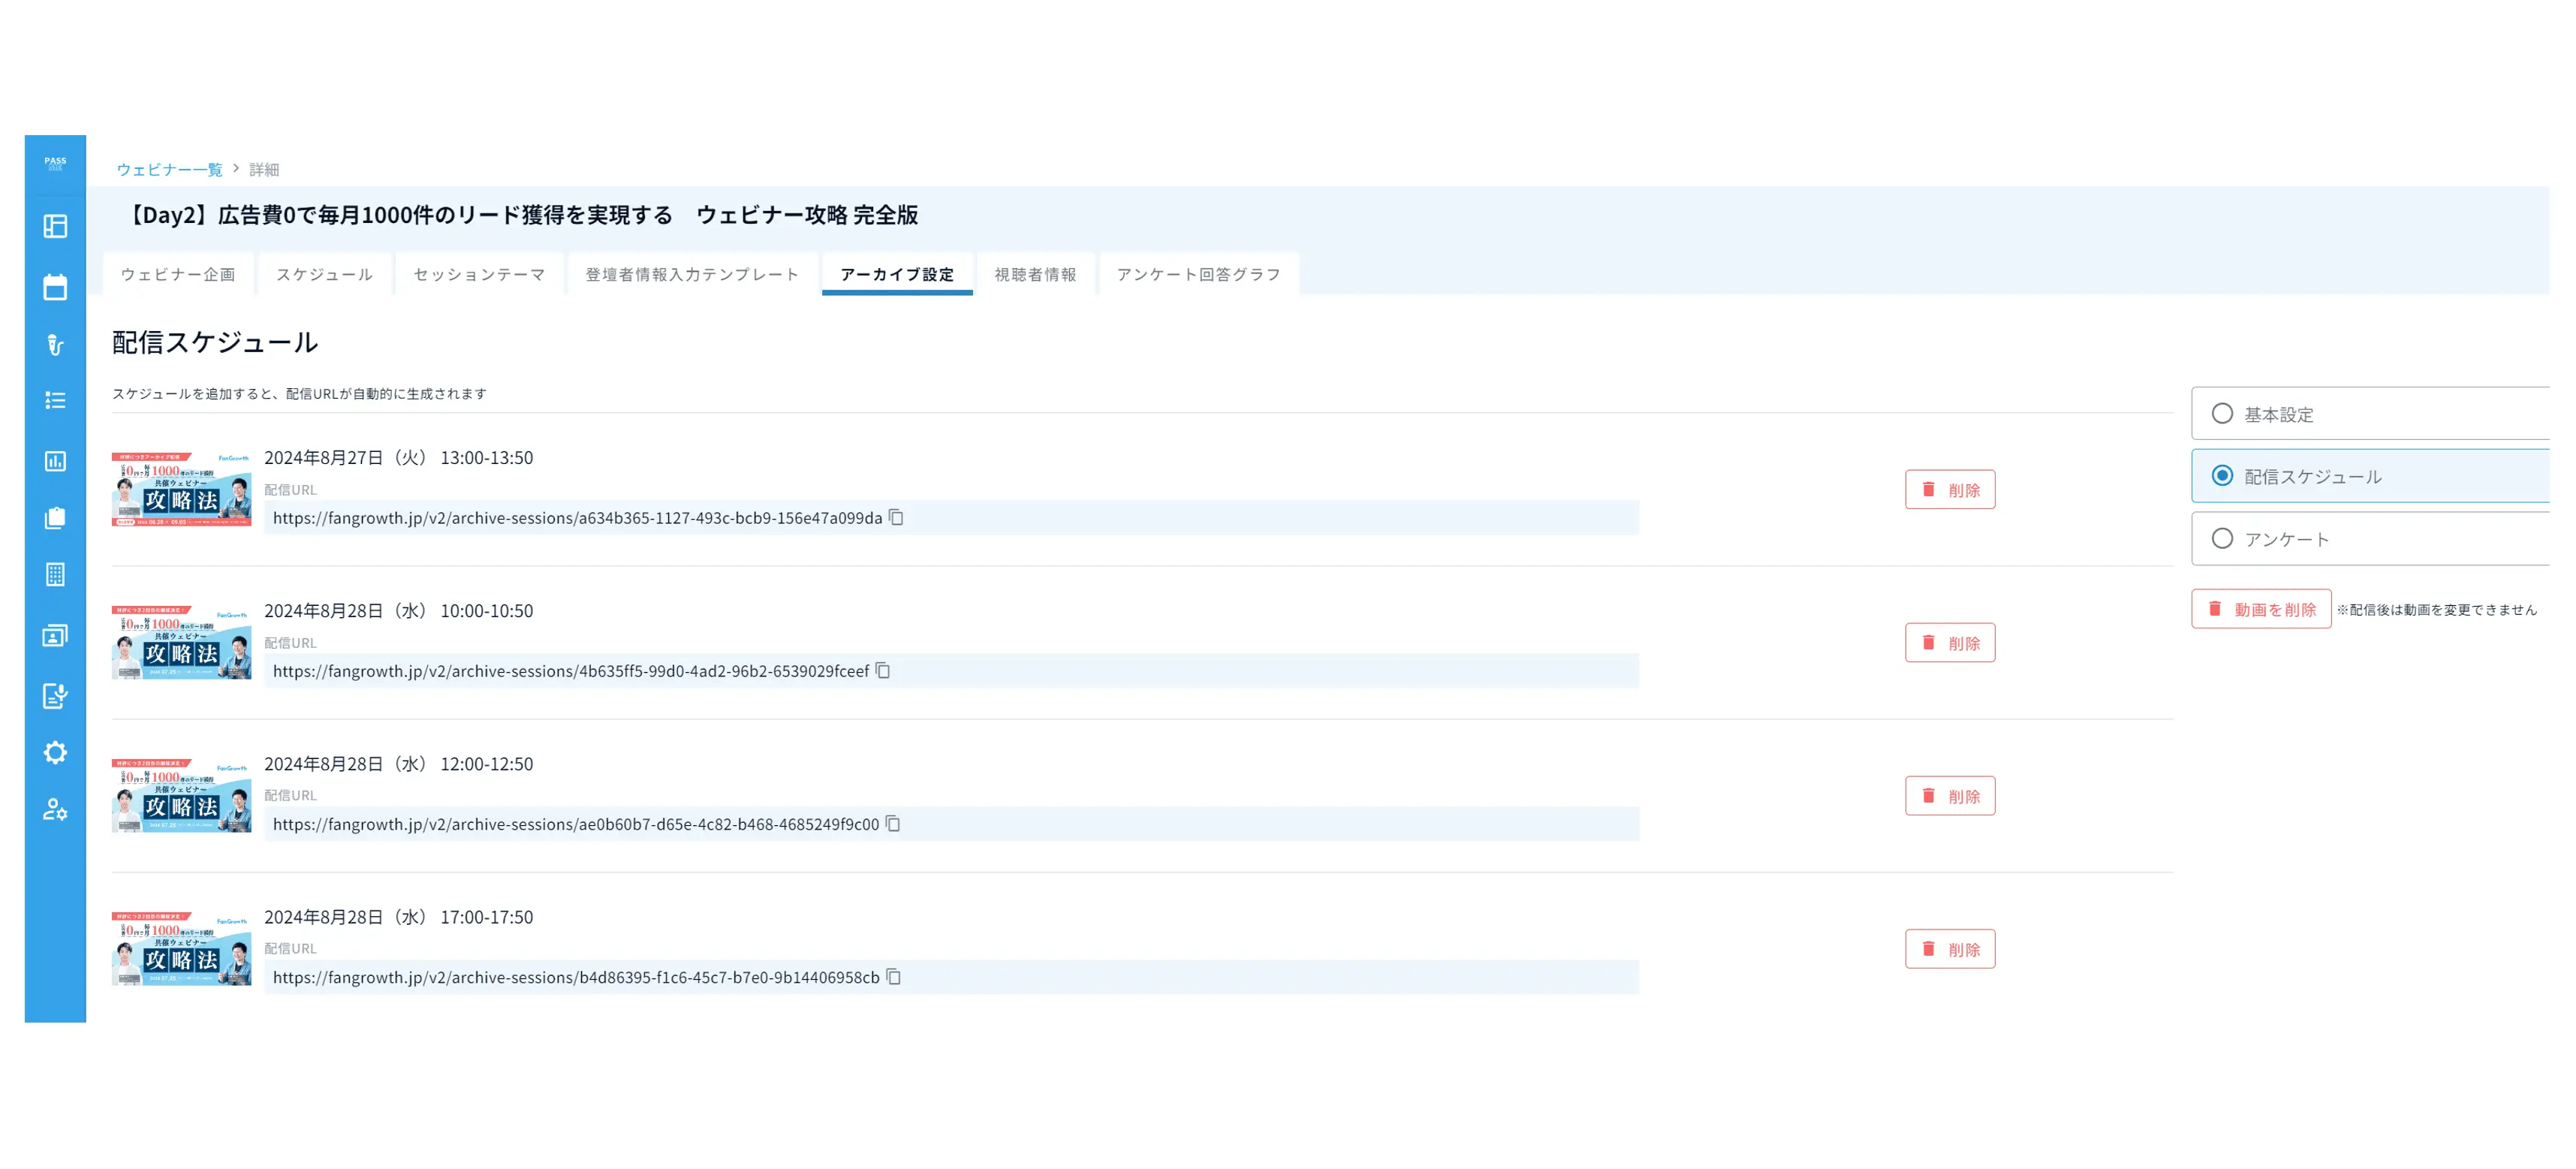Delete the August 28 17:00-17:50 schedule
2576x1169 pixels.
[1949, 949]
